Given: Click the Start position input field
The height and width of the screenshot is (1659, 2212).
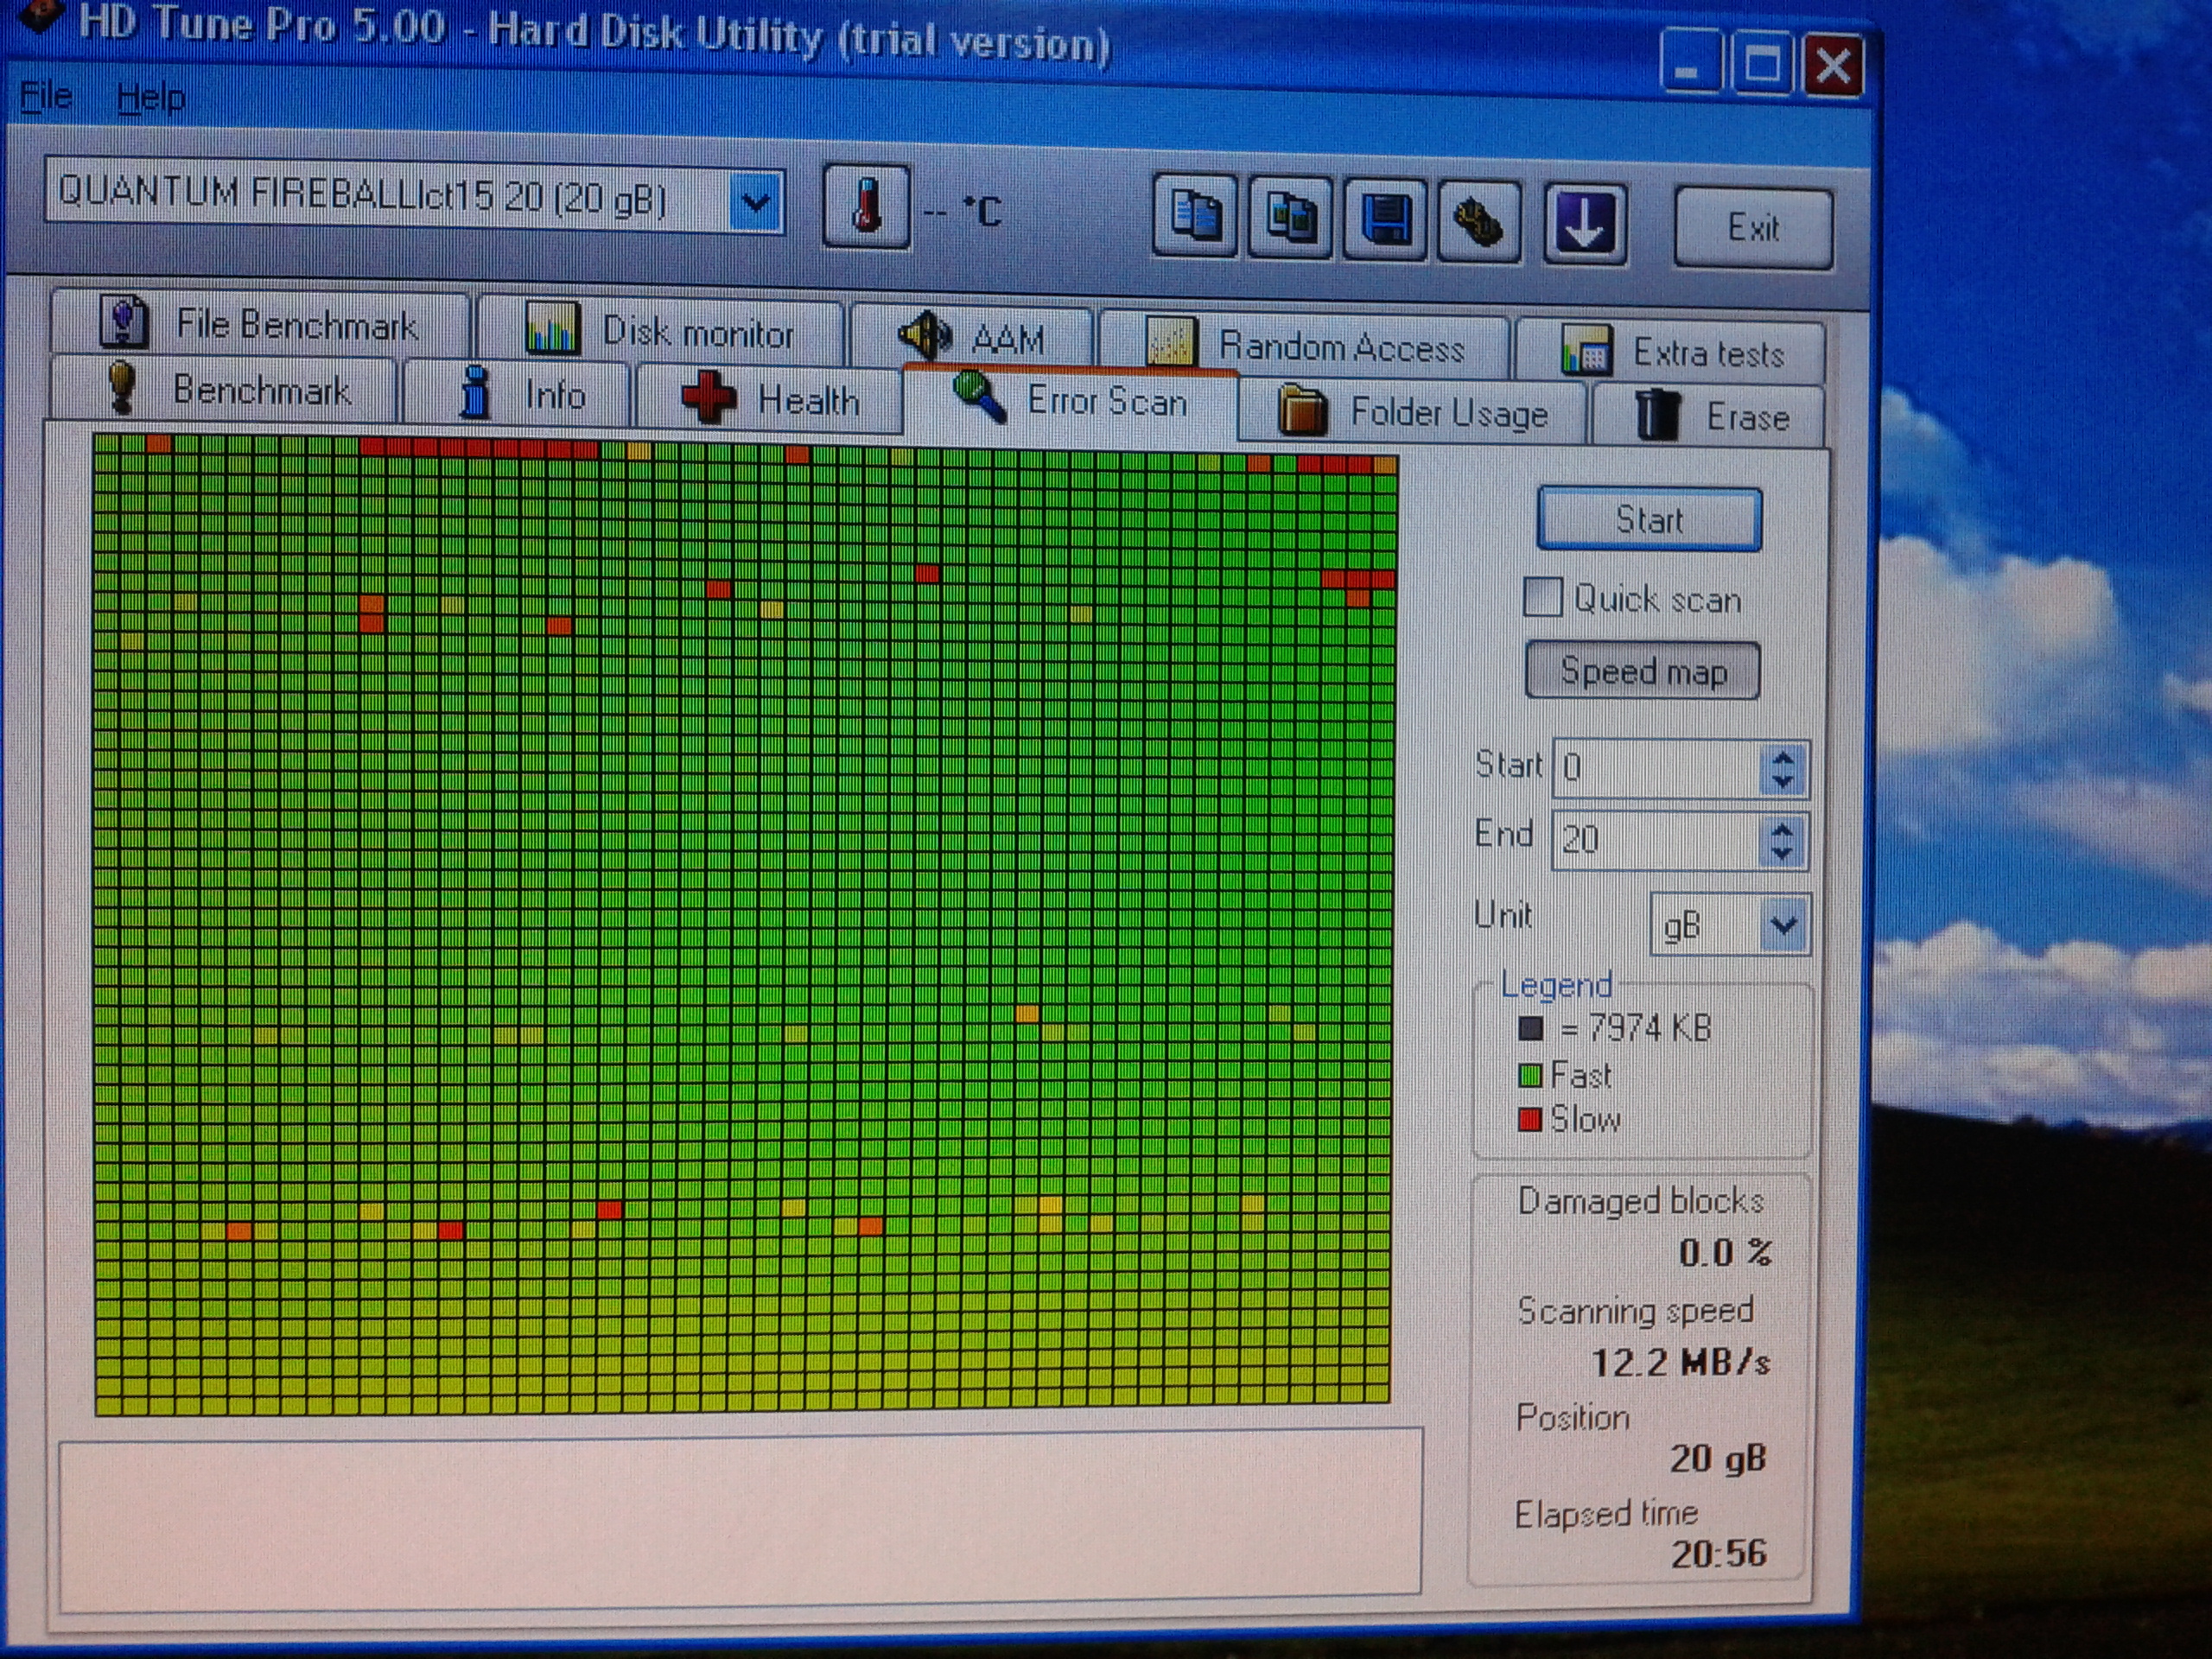Looking at the screenshot, I should pos(1656,768).
